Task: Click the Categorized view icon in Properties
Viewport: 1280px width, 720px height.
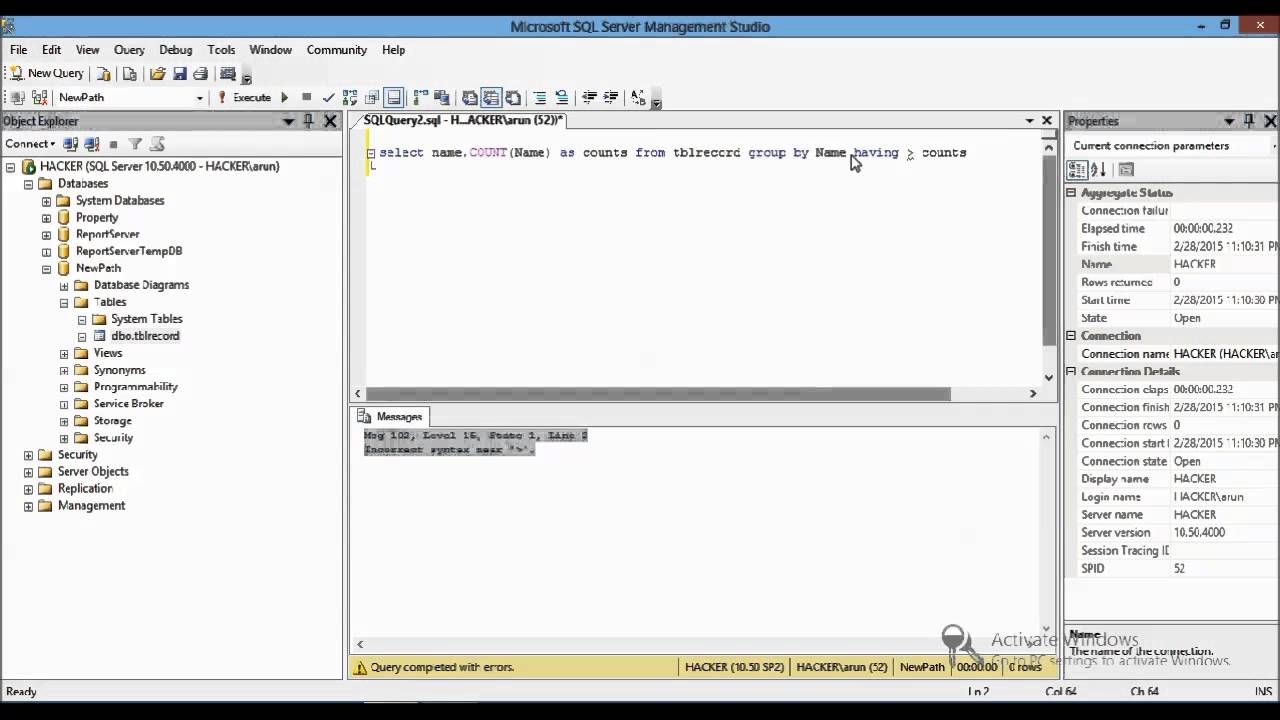Action: 1077,169
